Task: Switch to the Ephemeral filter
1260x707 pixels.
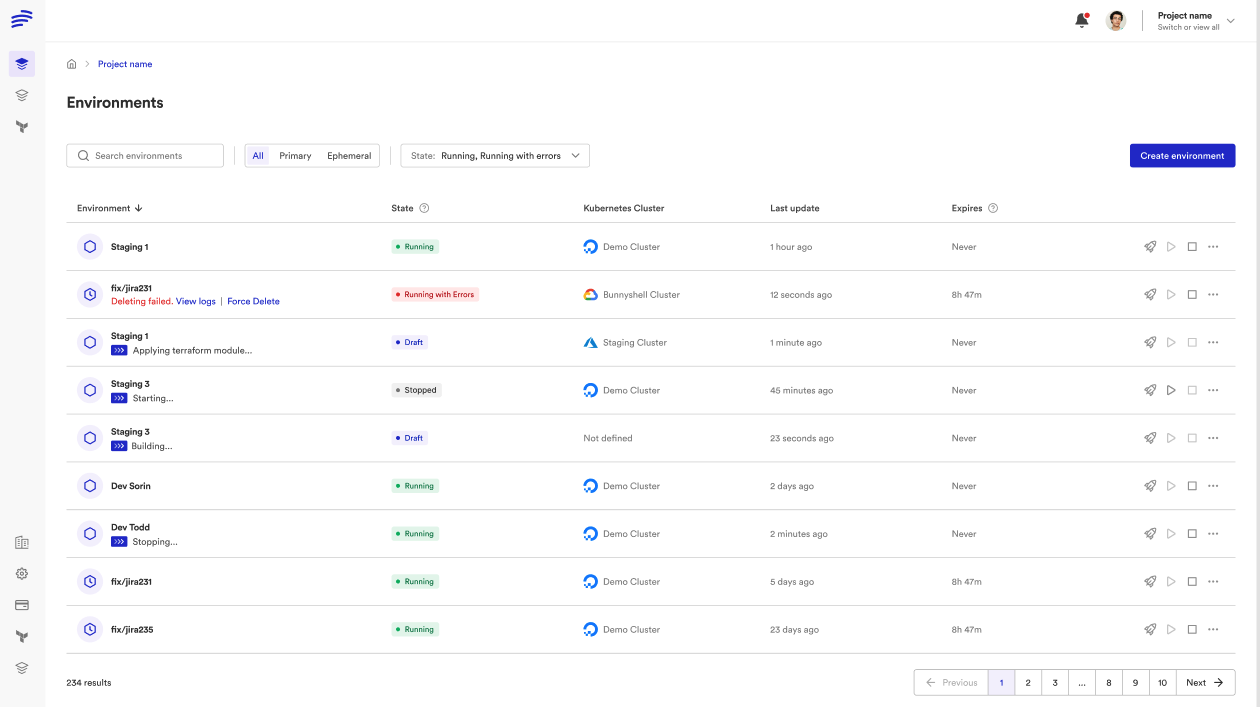Action: 348,155
